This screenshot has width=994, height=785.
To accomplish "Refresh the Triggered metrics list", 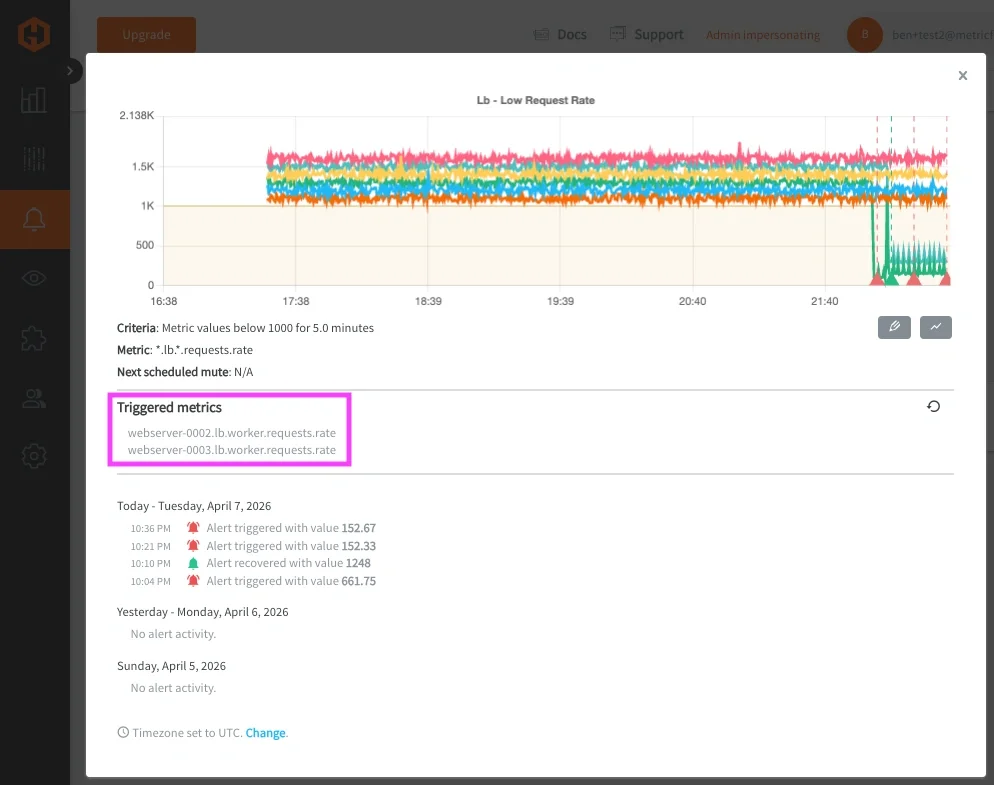I will click(933, 406).
